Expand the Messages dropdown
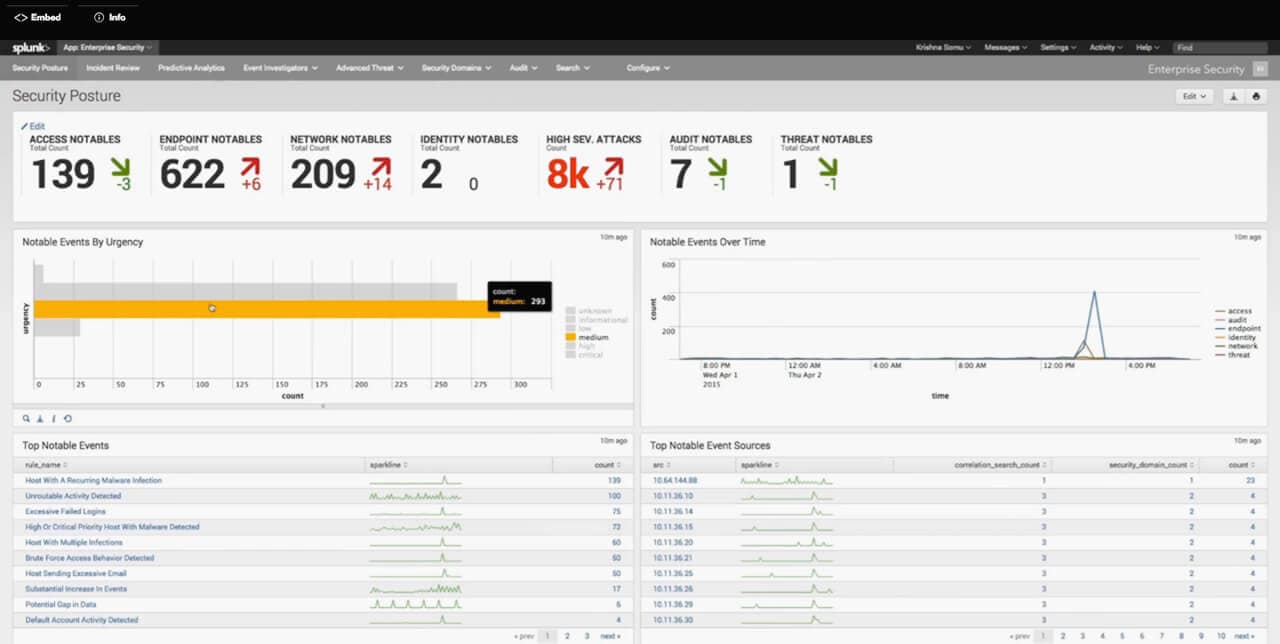This screenshot has width=1280, height=644. [1005, 47]
